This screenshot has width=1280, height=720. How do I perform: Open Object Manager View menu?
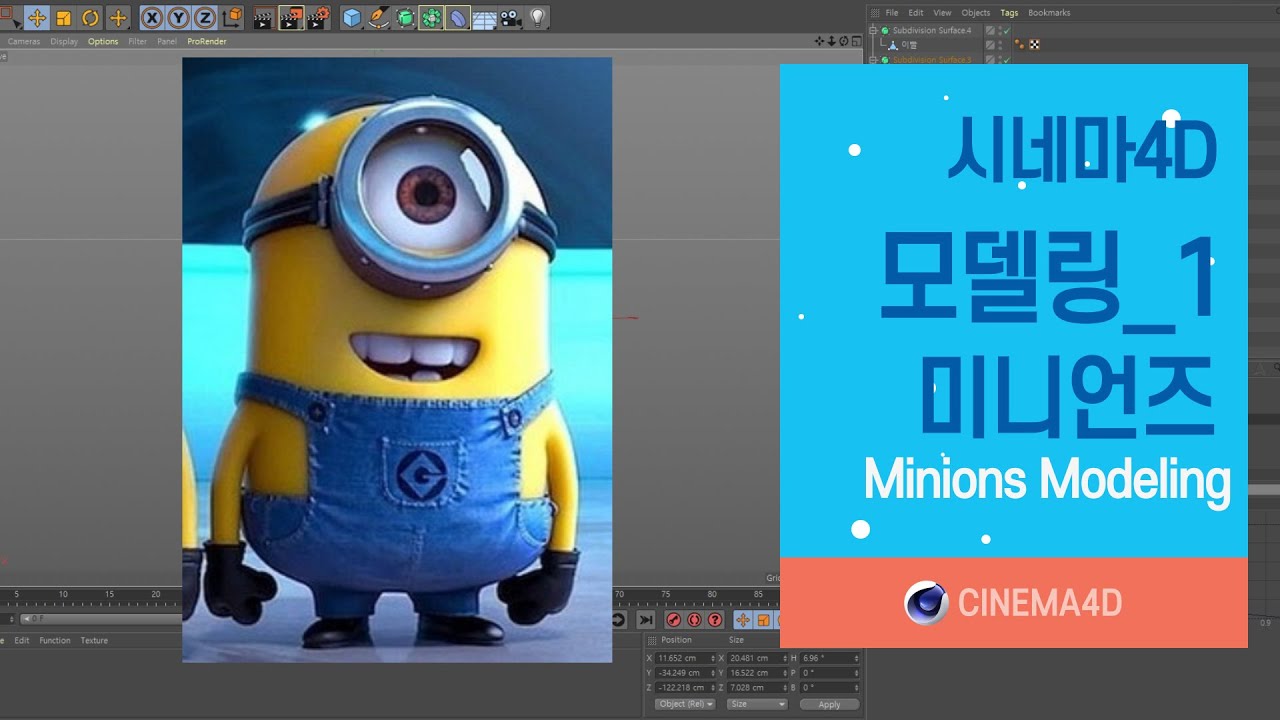point(942,13)
